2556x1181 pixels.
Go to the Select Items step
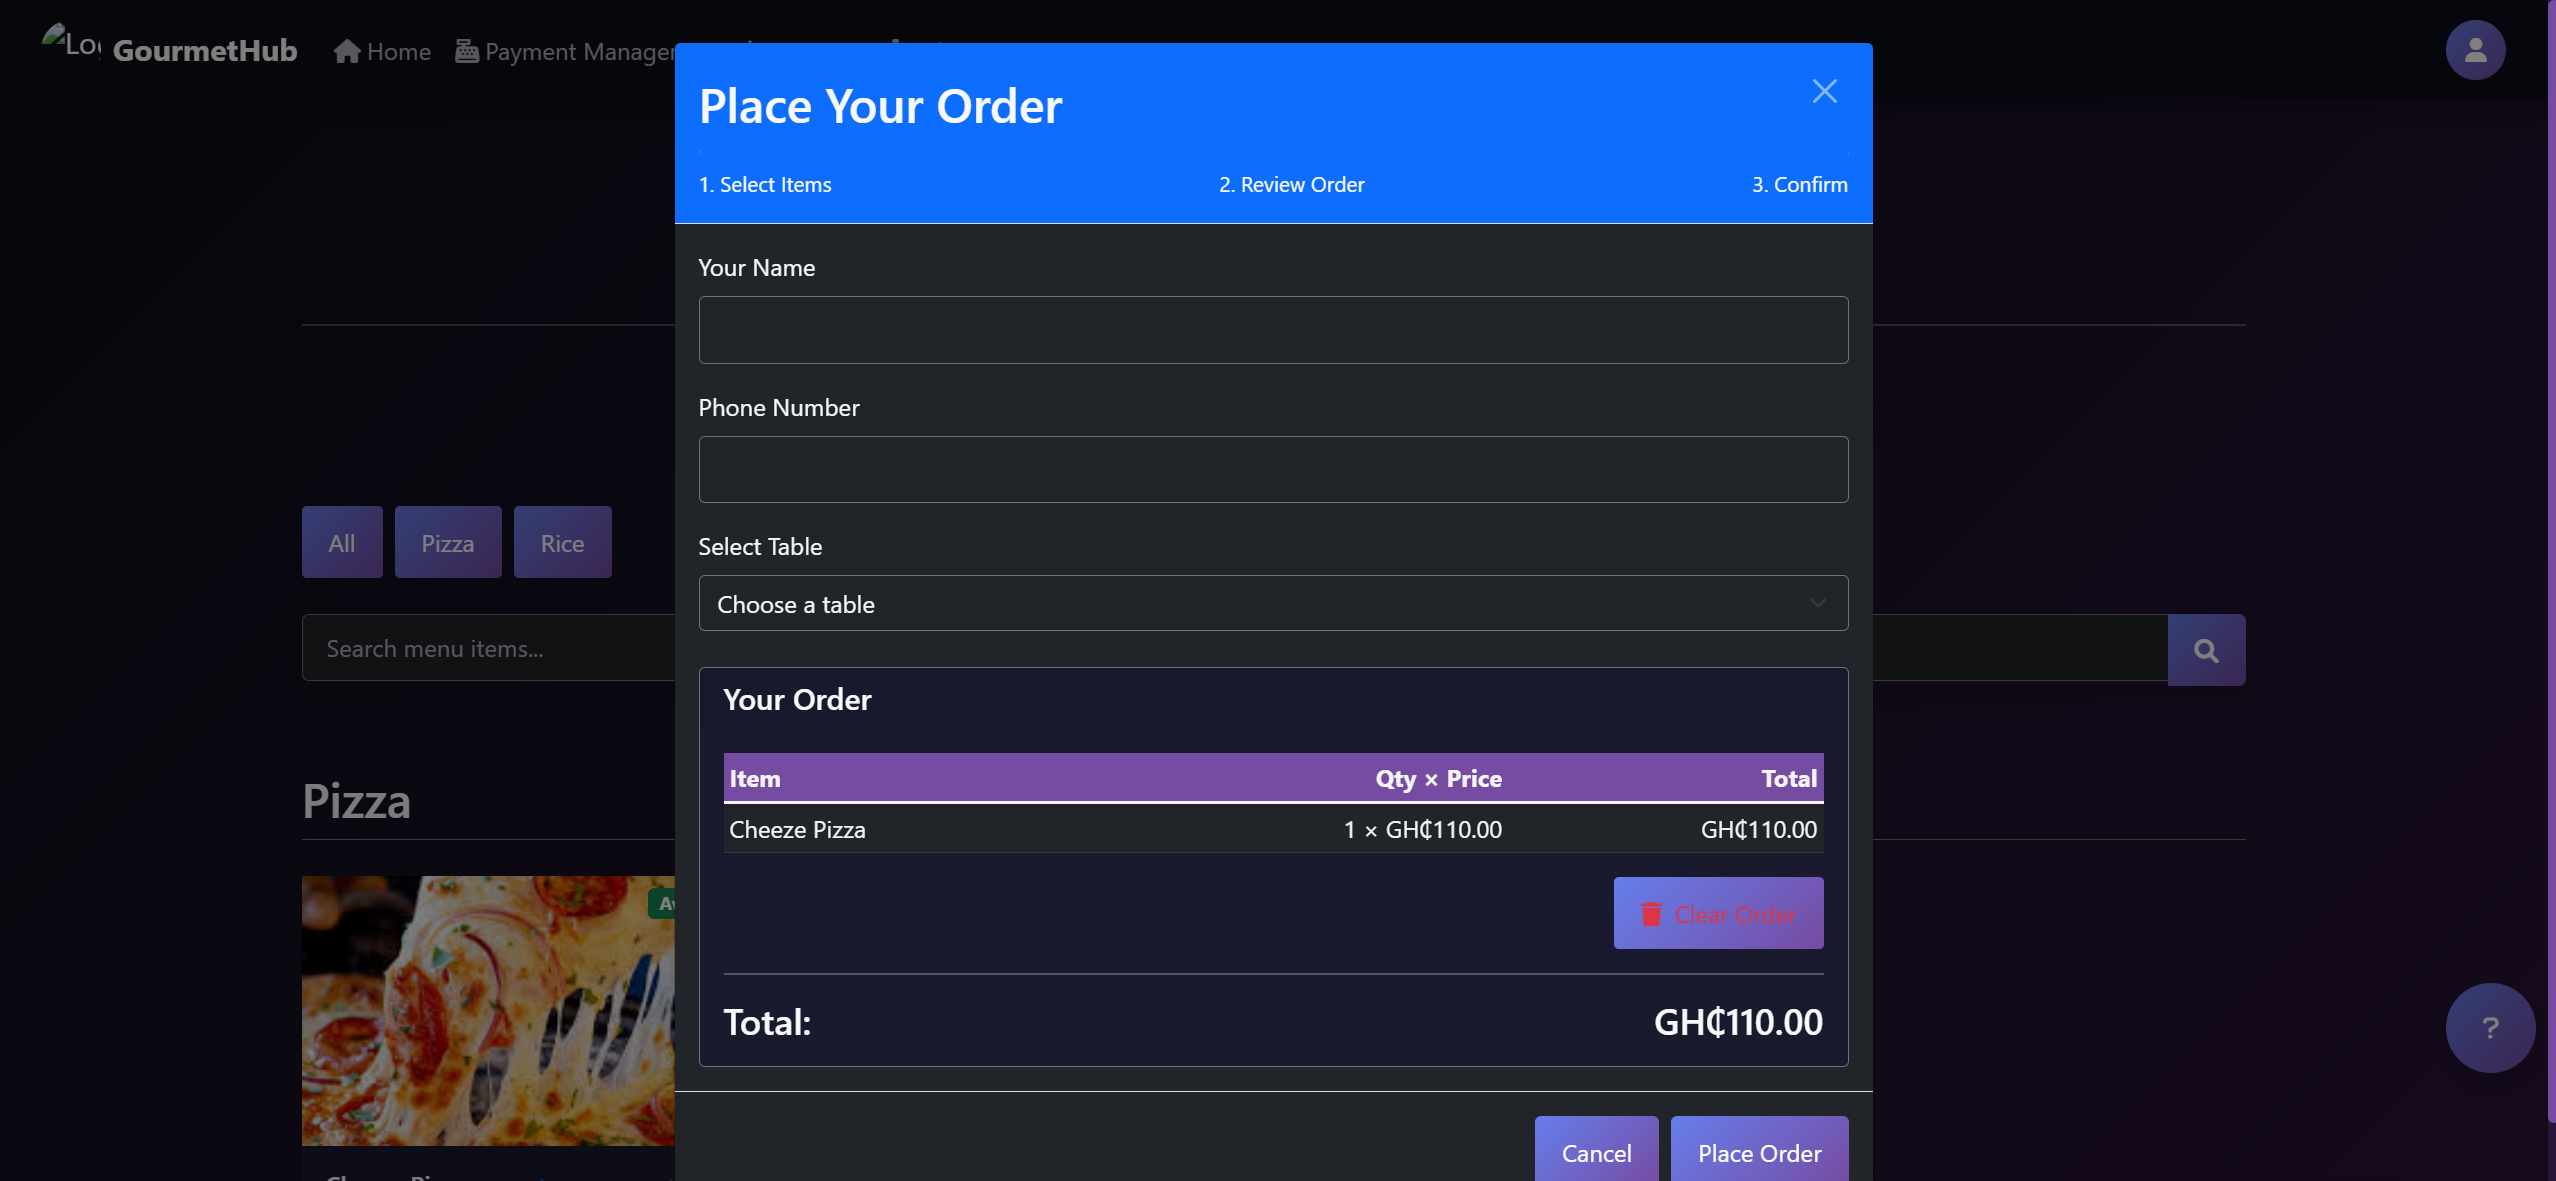tap(764, 184)
